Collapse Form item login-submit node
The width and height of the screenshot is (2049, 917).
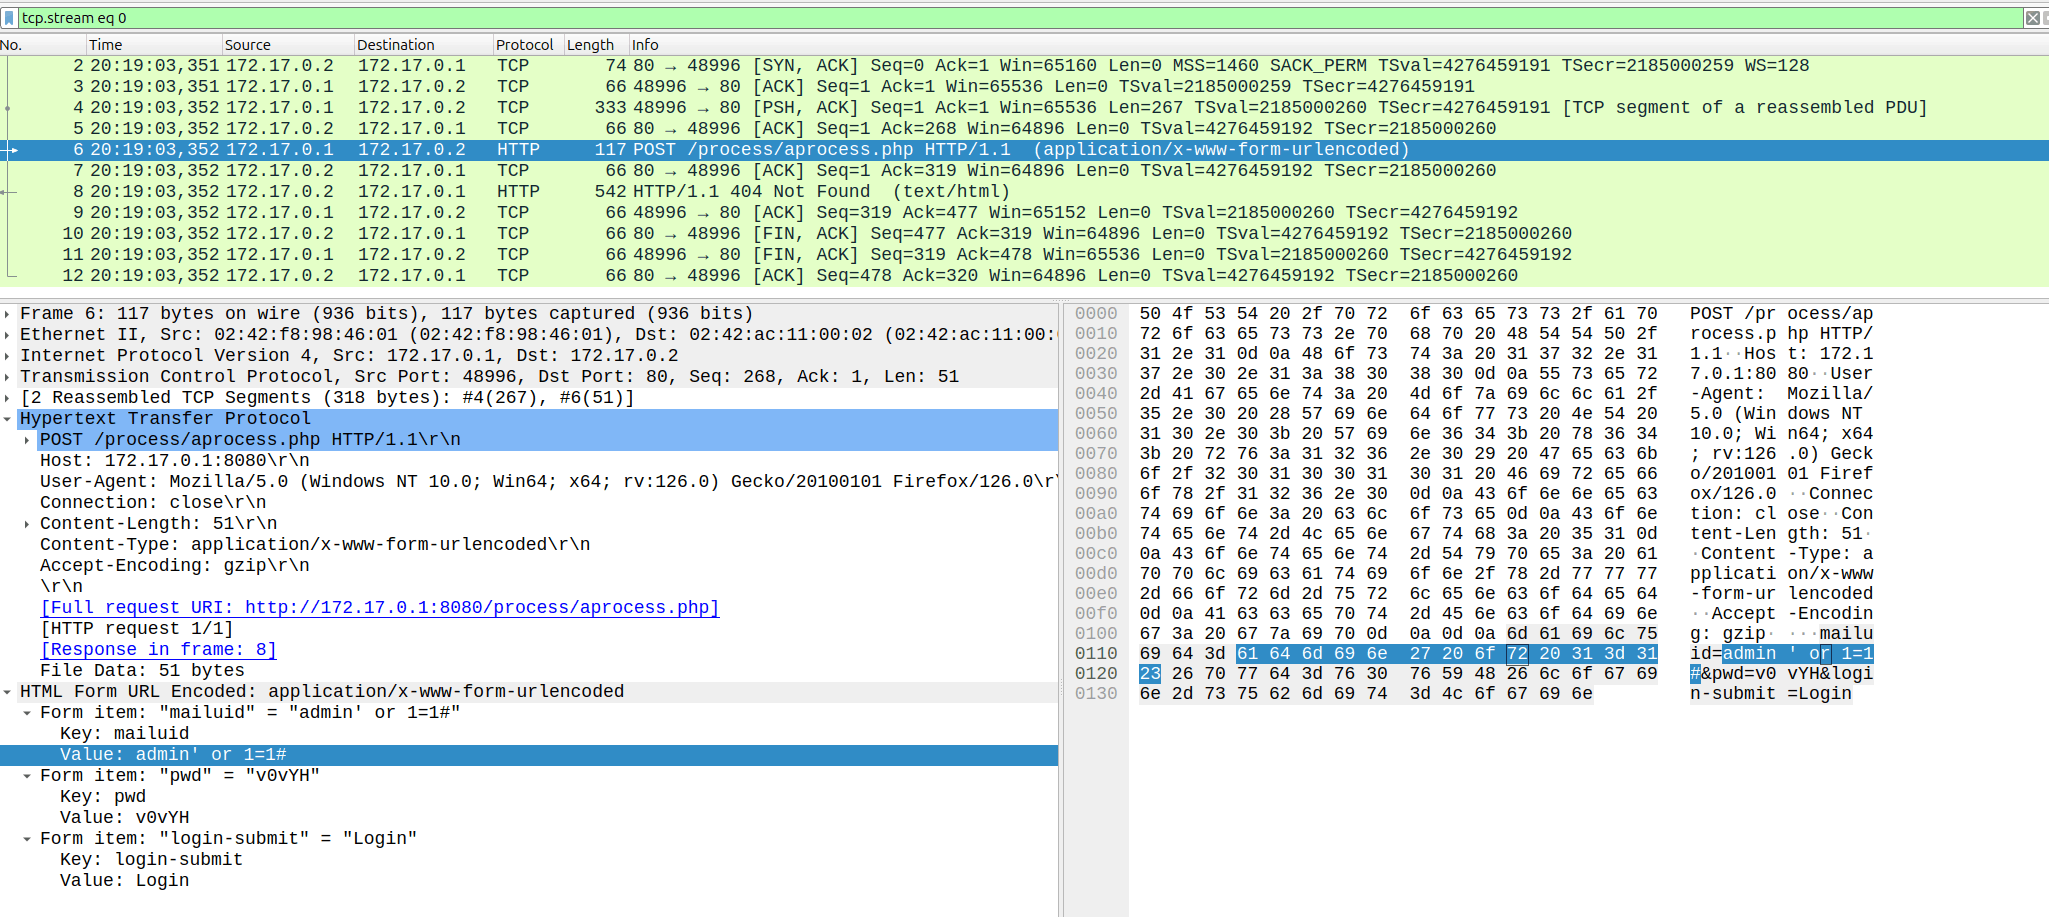pos(27,839)
